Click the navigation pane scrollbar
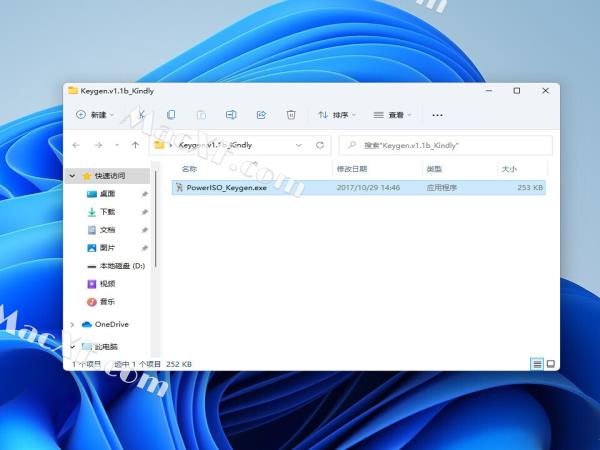600x450 pixels. (156, 219)
